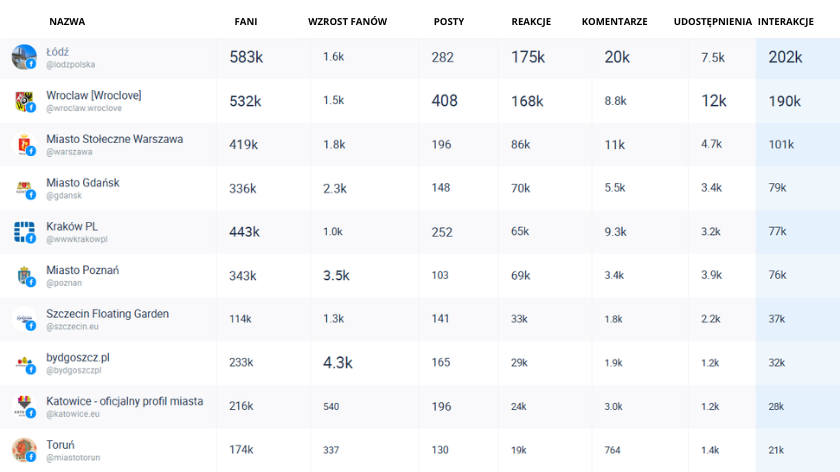Click Łódź interactions value 202k
Image resolution: width=840 pixels, height=472 pixels.
[785, 57]
